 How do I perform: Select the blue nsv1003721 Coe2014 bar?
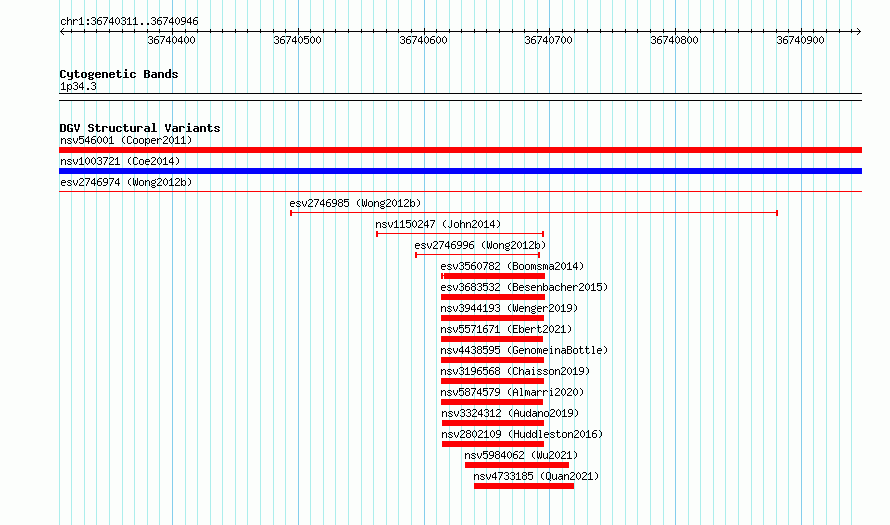[x=460, y=171]
